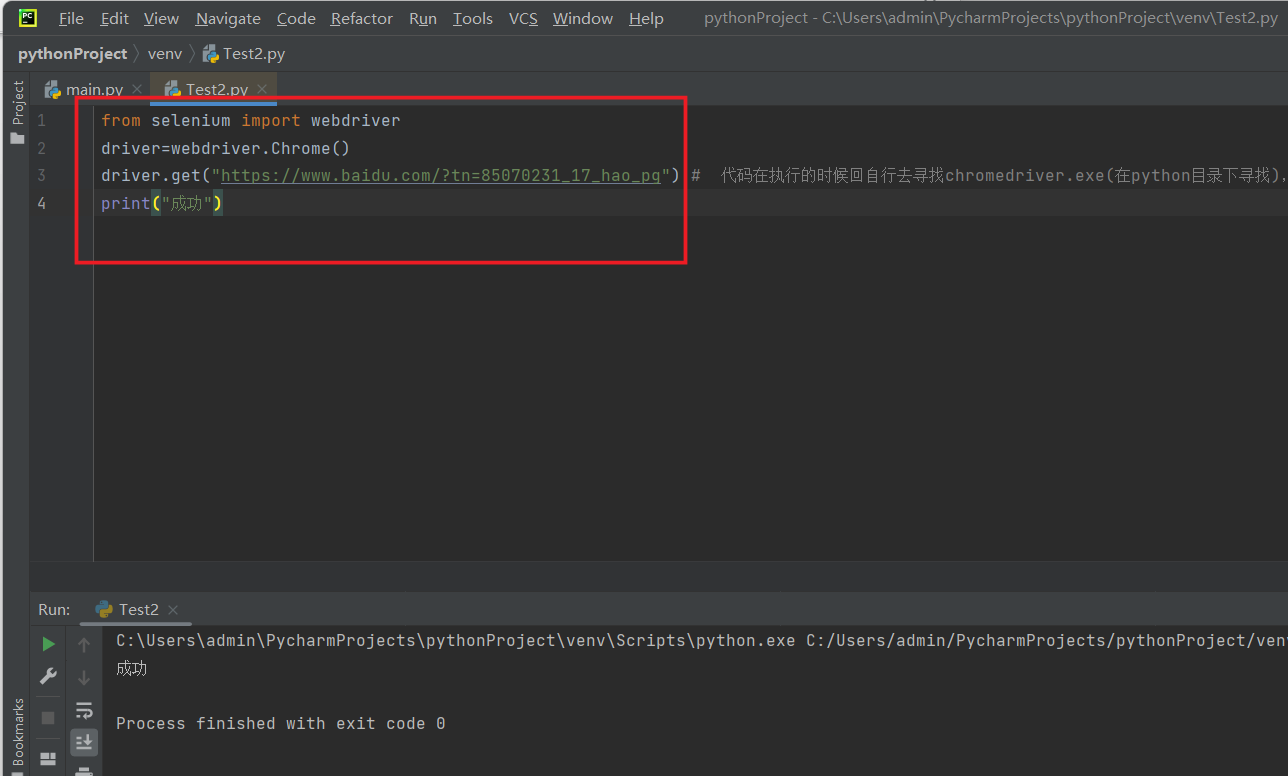Open the File menu
This screenshot has width=1288, height=776.
(71, 18)
